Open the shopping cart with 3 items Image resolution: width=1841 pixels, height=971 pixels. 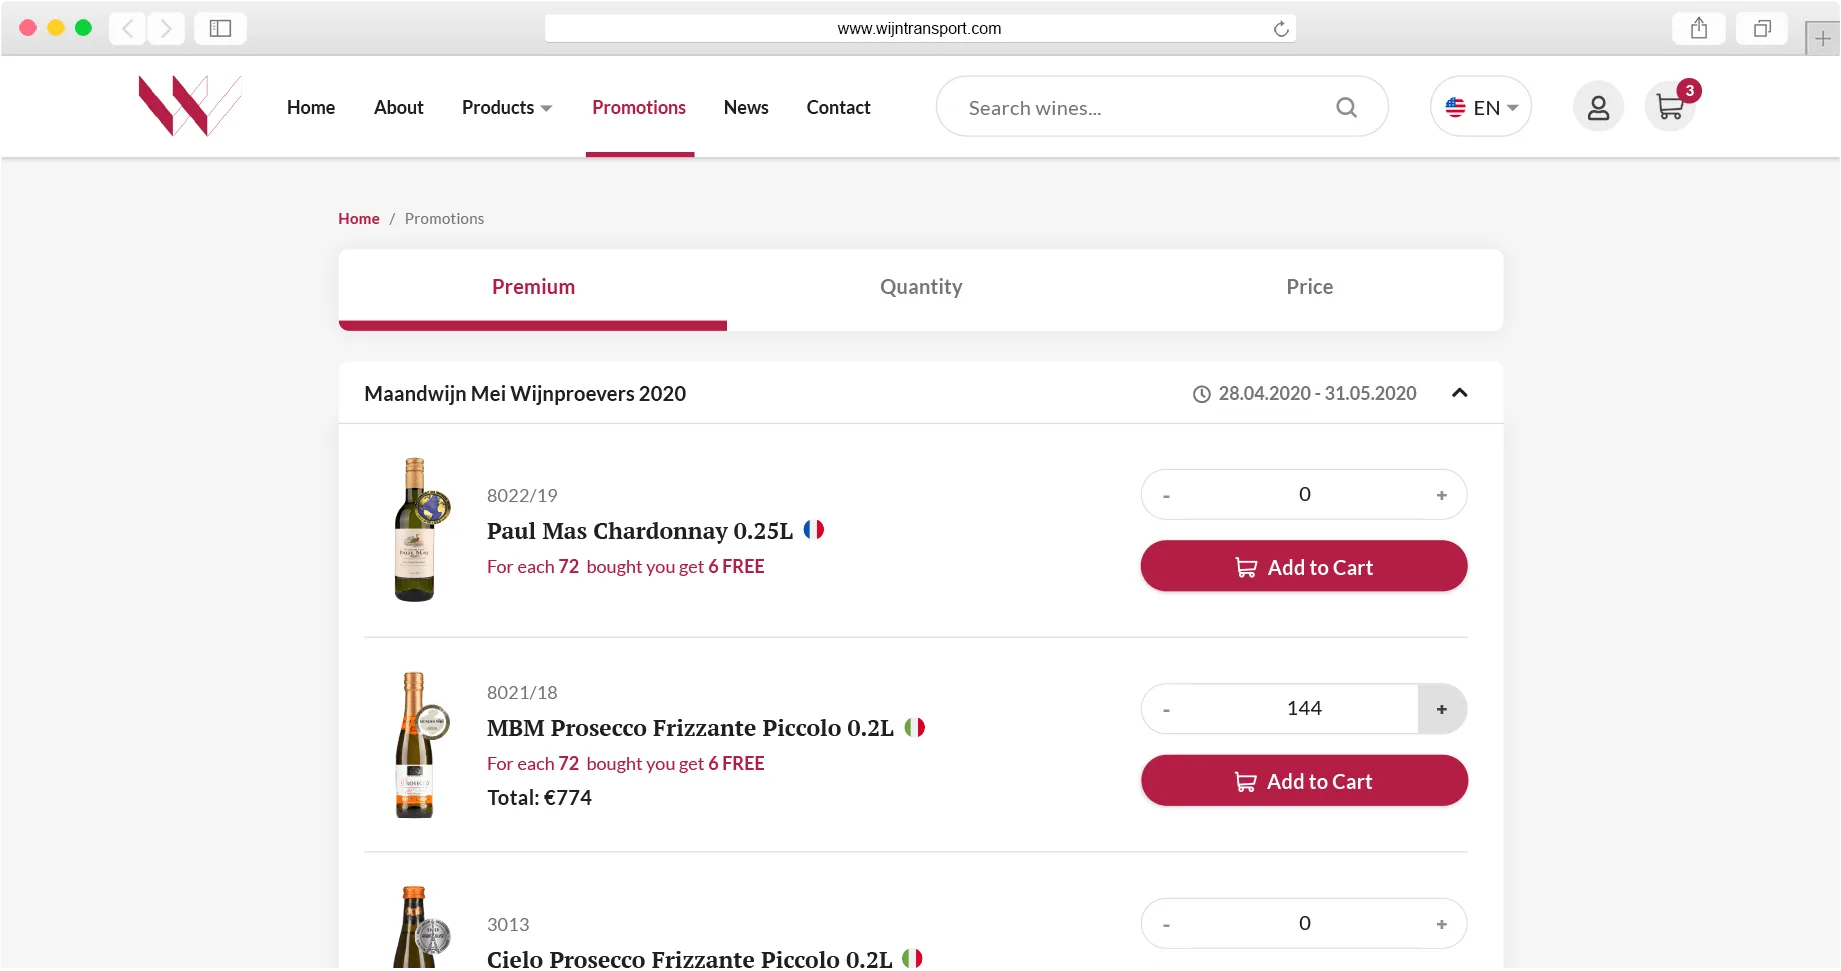(x=1670, y=107)
